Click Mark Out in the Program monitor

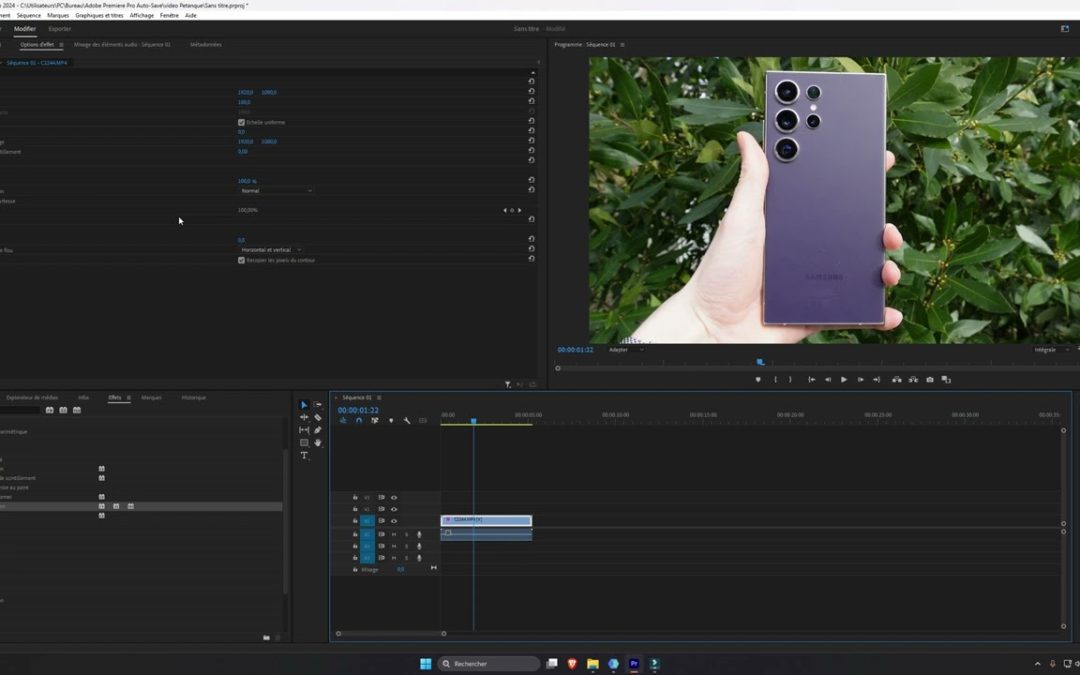tap(790, 380)
